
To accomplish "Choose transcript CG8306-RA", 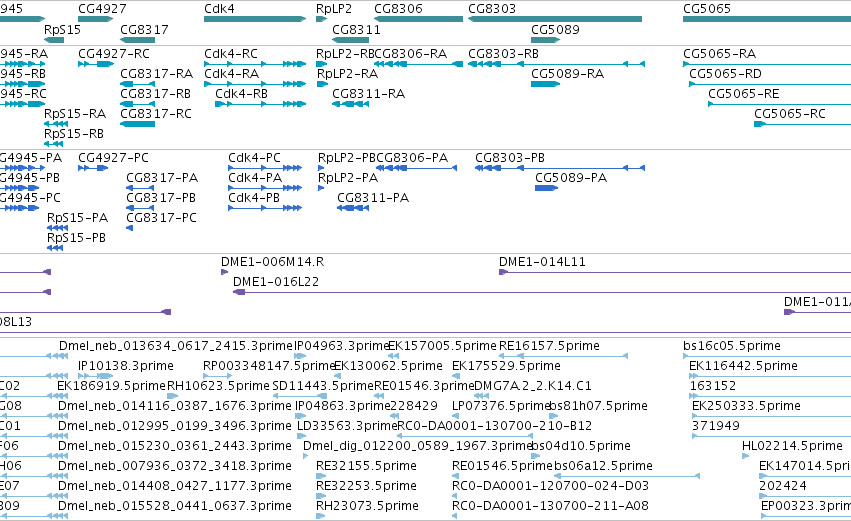I will click(410, 54).
